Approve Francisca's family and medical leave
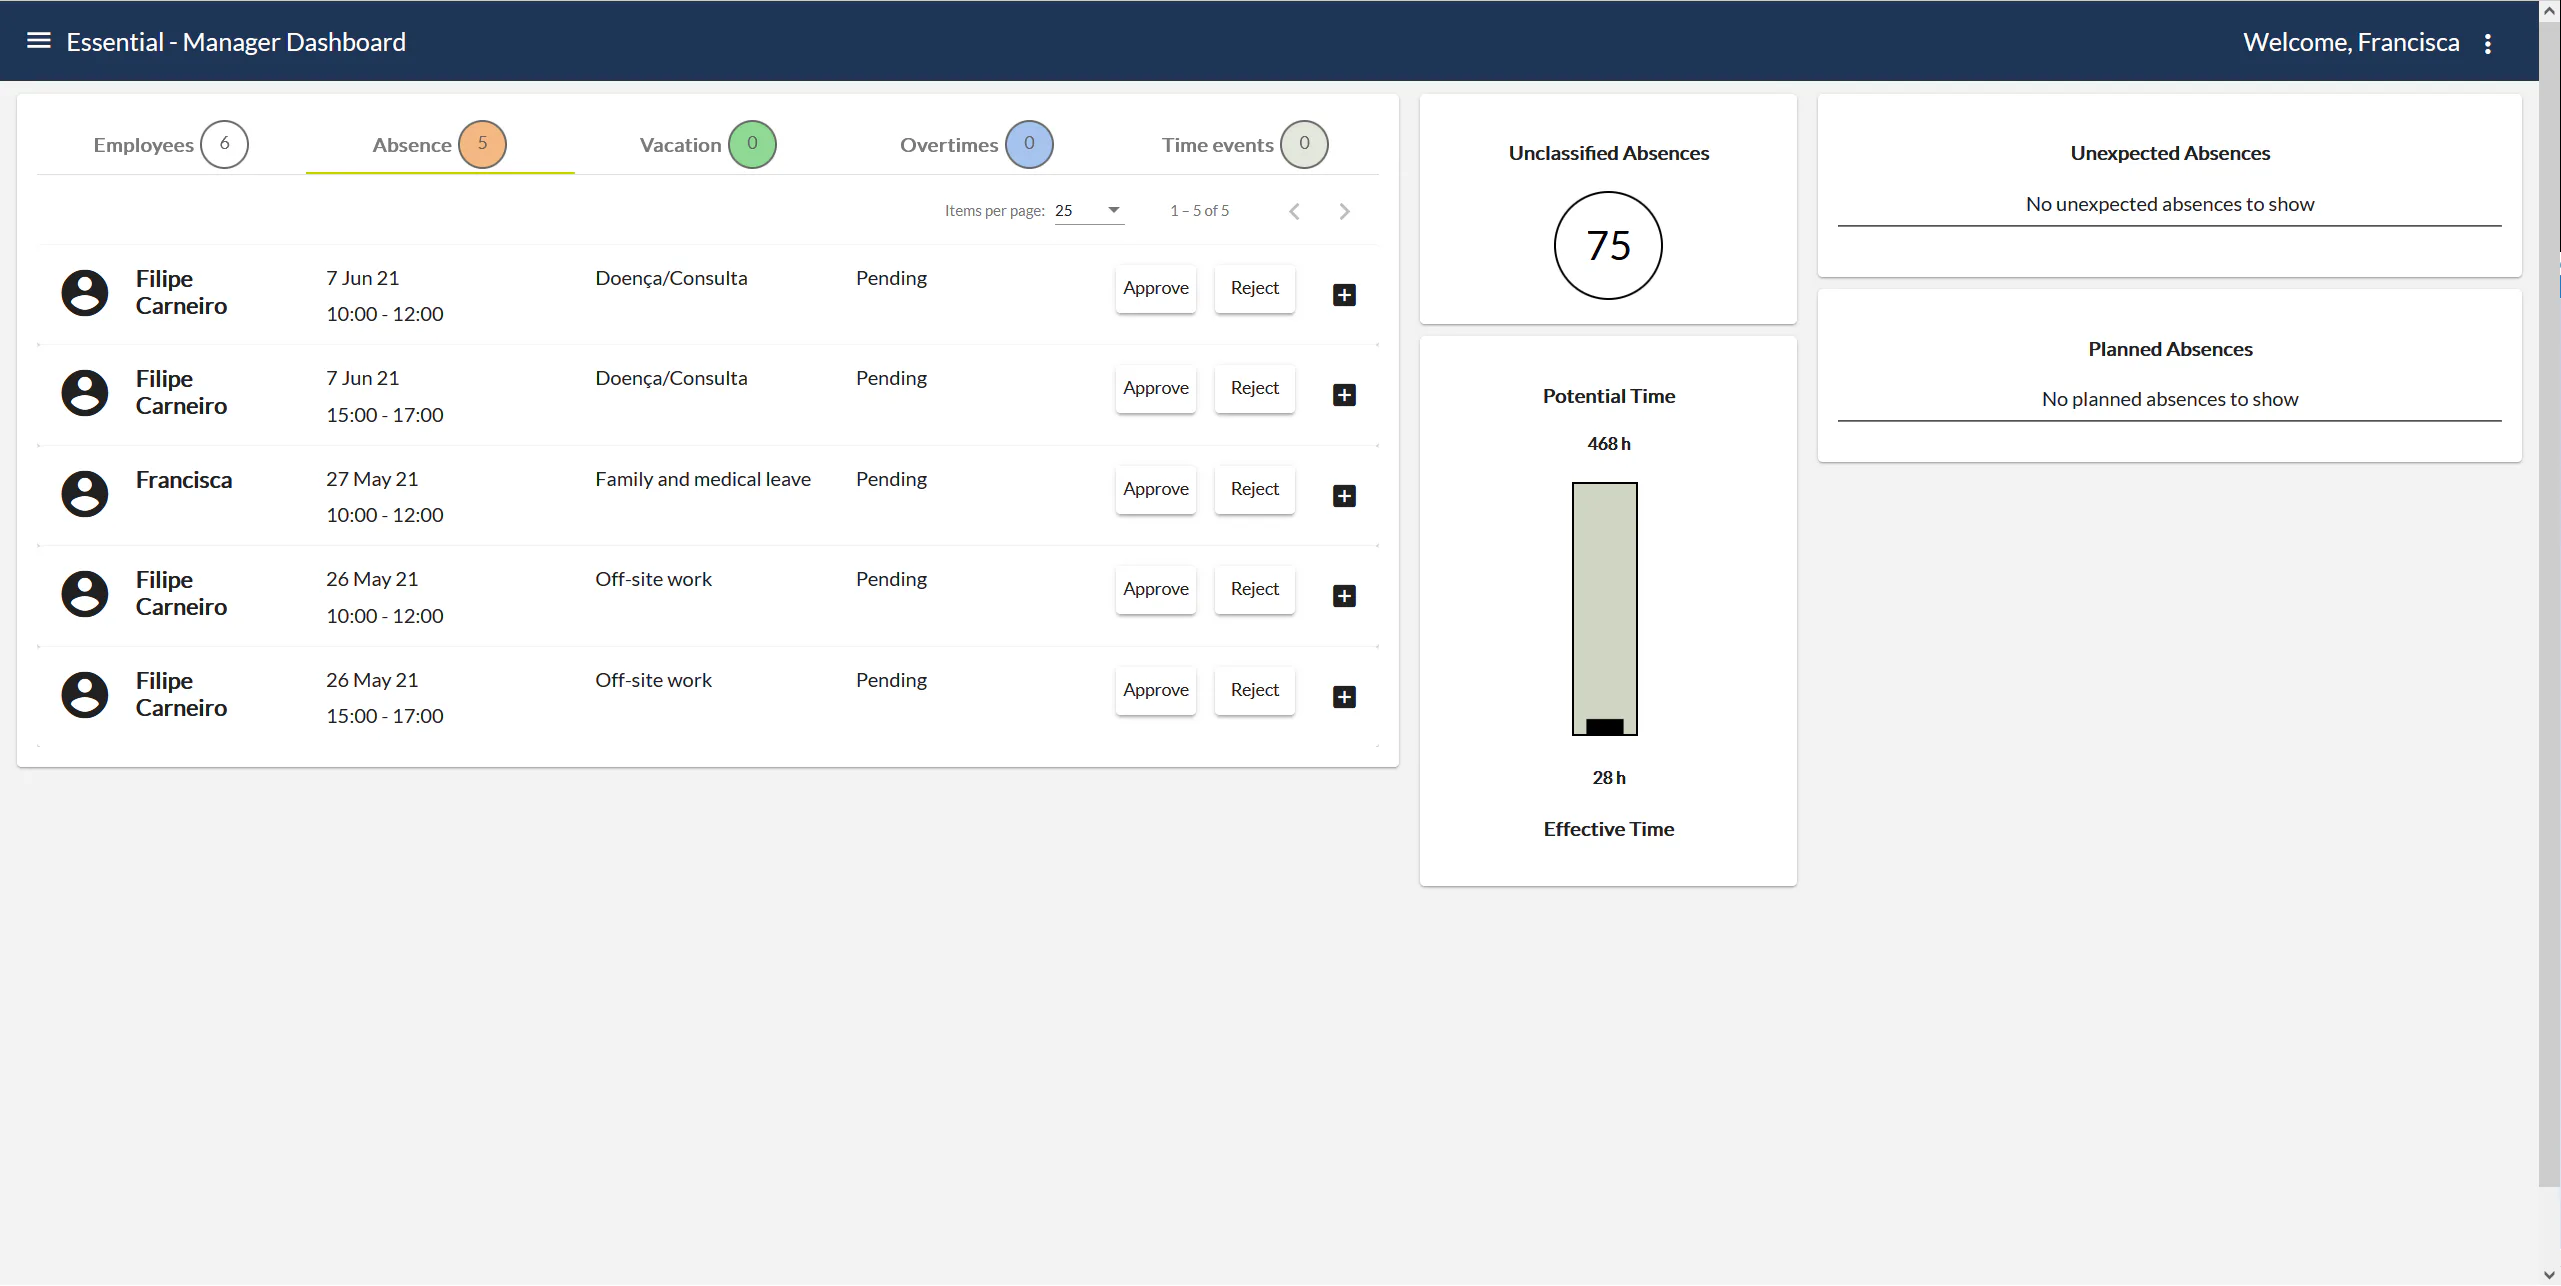 [x=1155, y=489]
